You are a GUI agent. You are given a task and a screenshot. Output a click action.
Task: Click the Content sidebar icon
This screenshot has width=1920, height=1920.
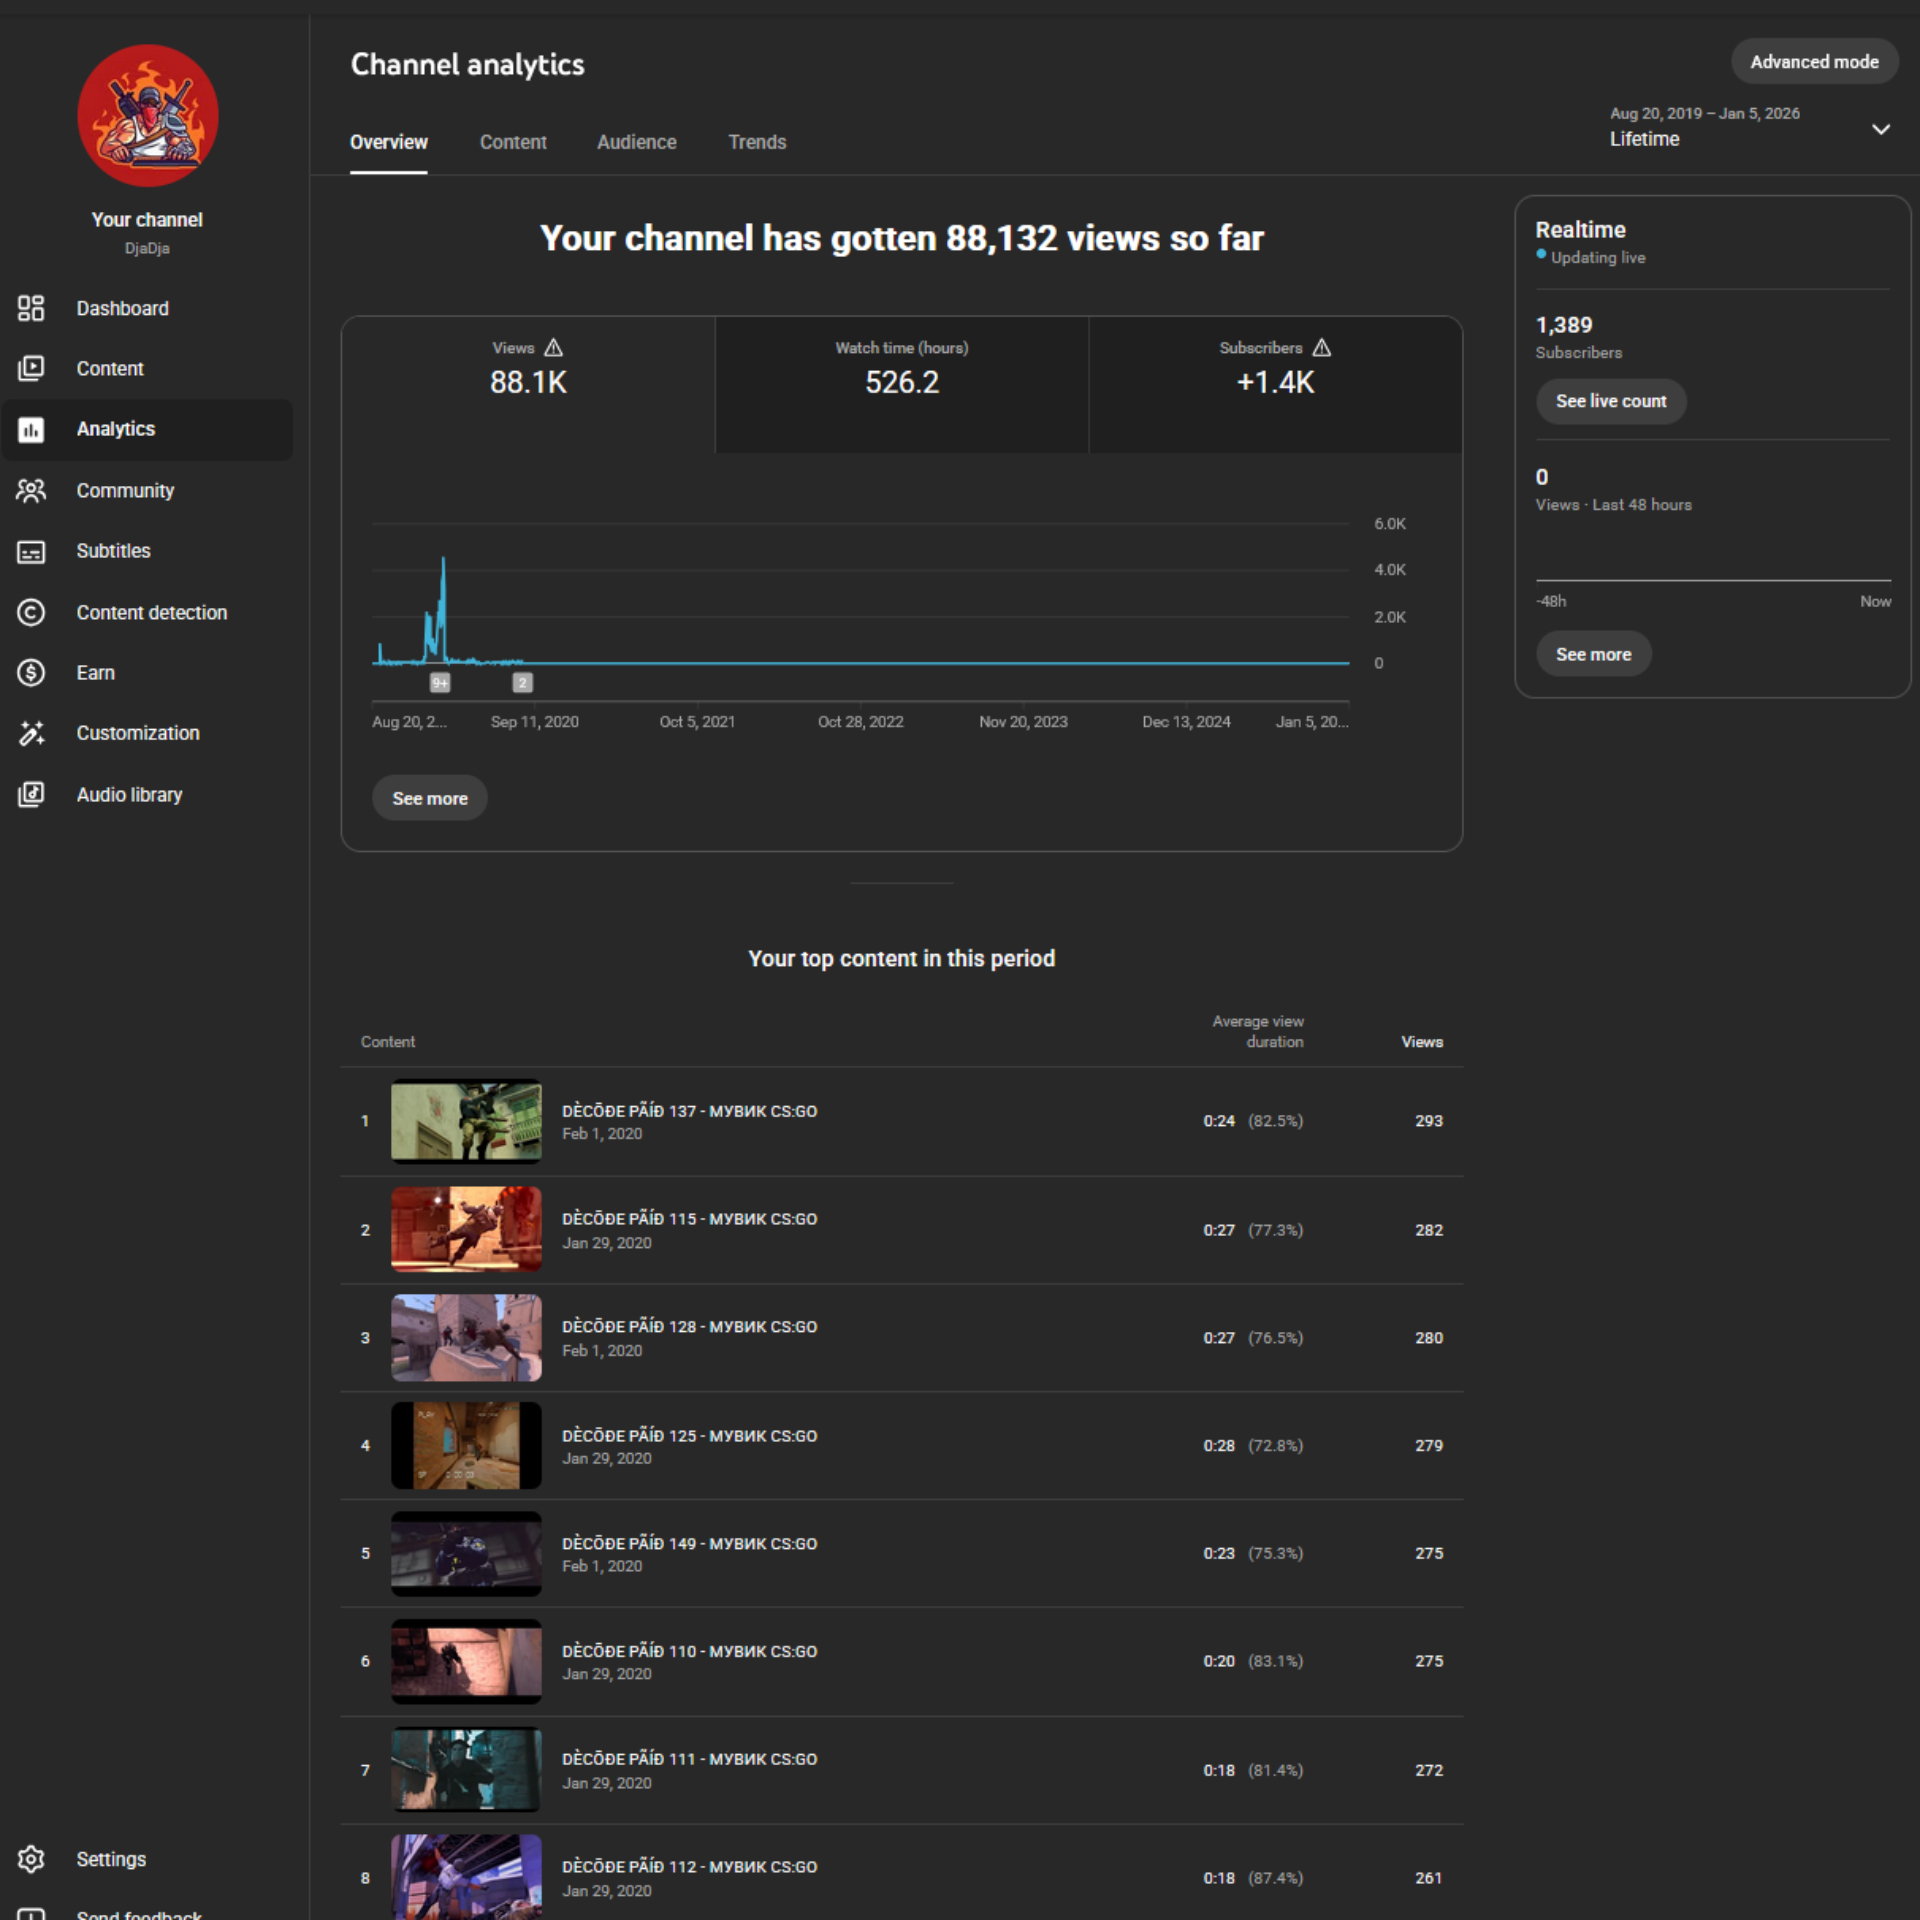click(x=31, y=369)
